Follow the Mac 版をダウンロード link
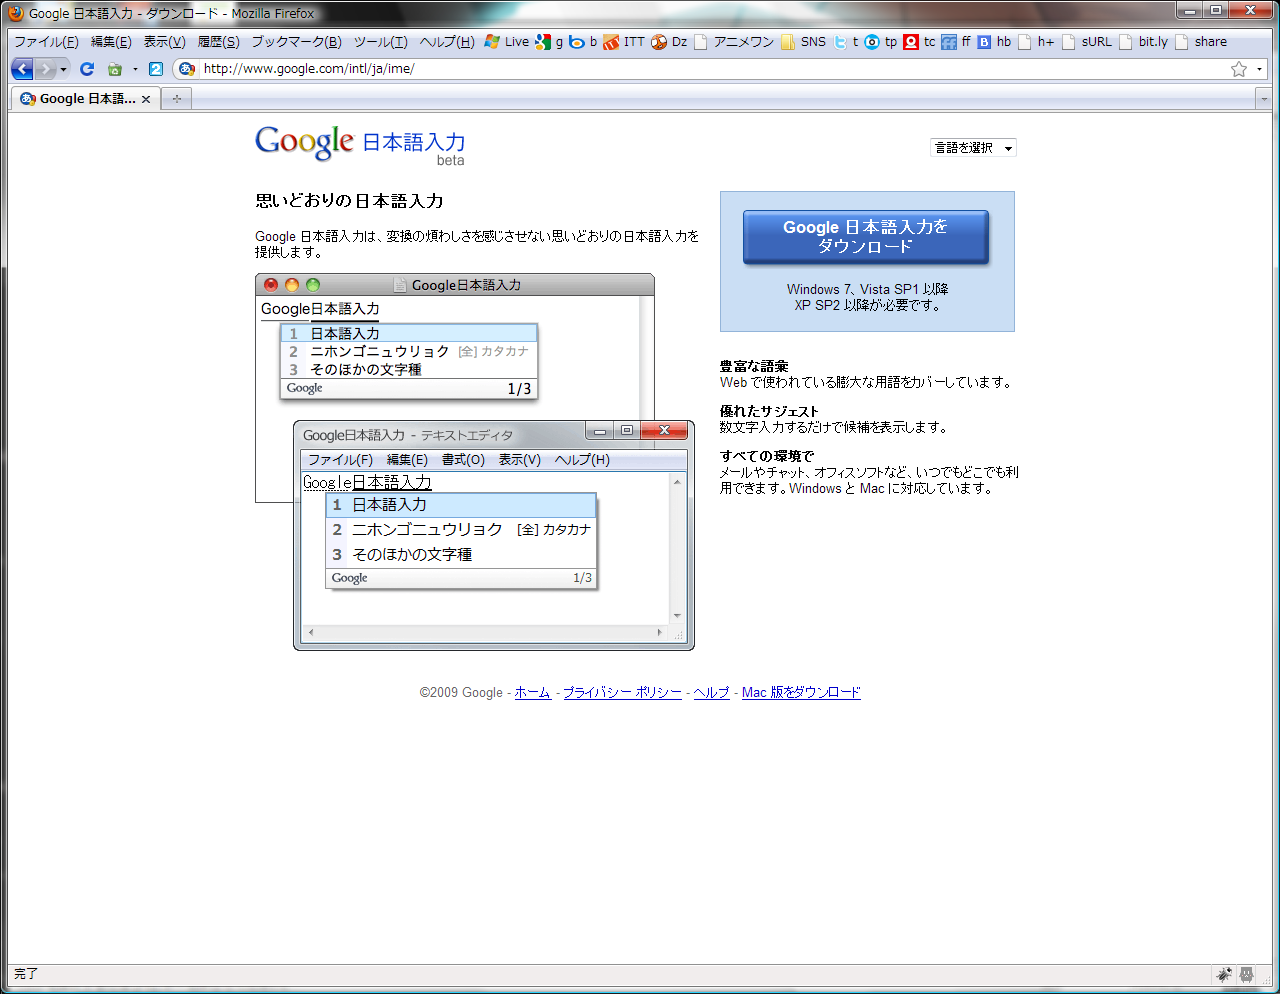1280x994 pixels. 801,692
